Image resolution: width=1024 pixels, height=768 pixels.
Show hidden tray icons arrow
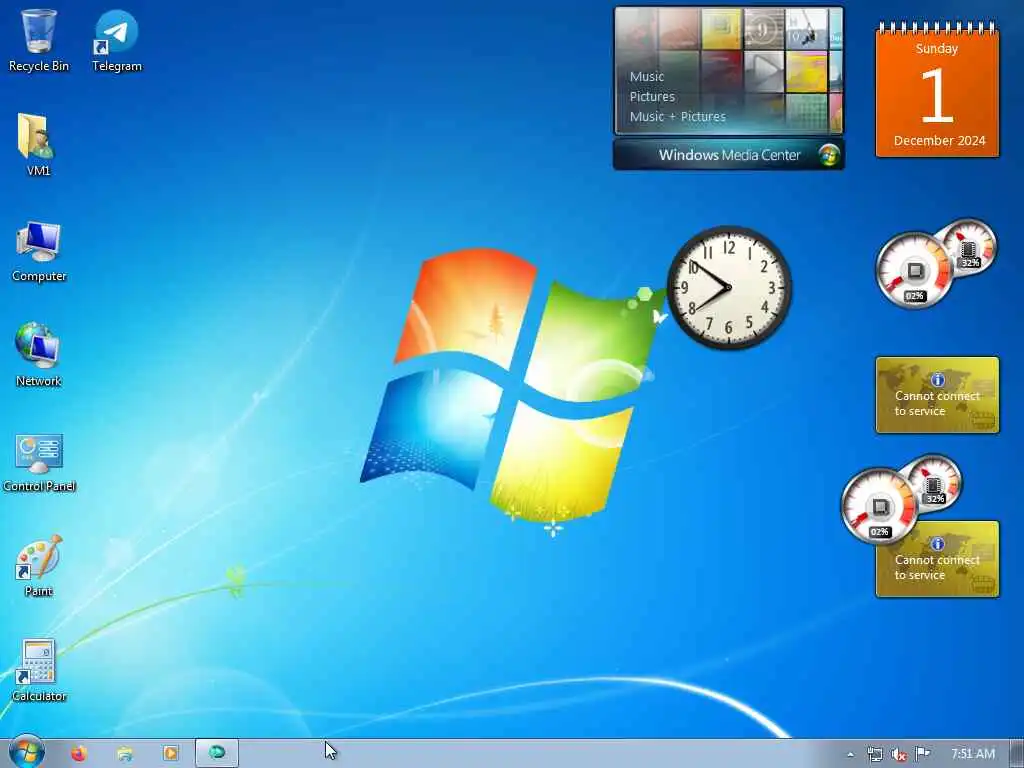tap(850, 754)
